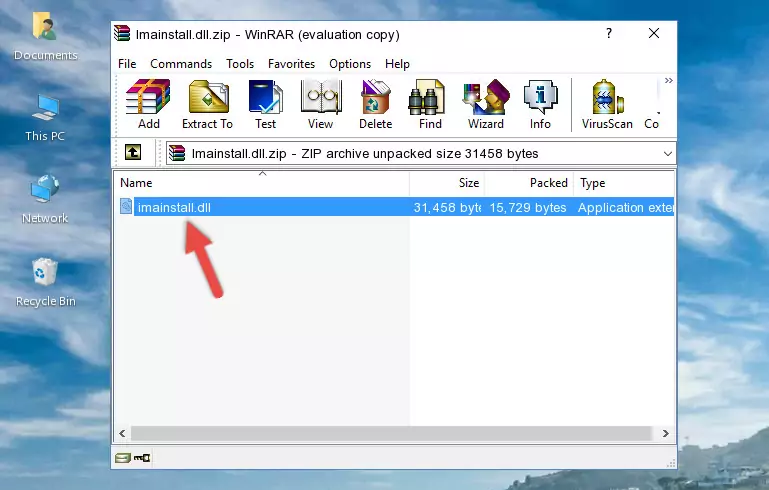Click the key icon in status bar
Screen dimensions: 769x490
142,458
